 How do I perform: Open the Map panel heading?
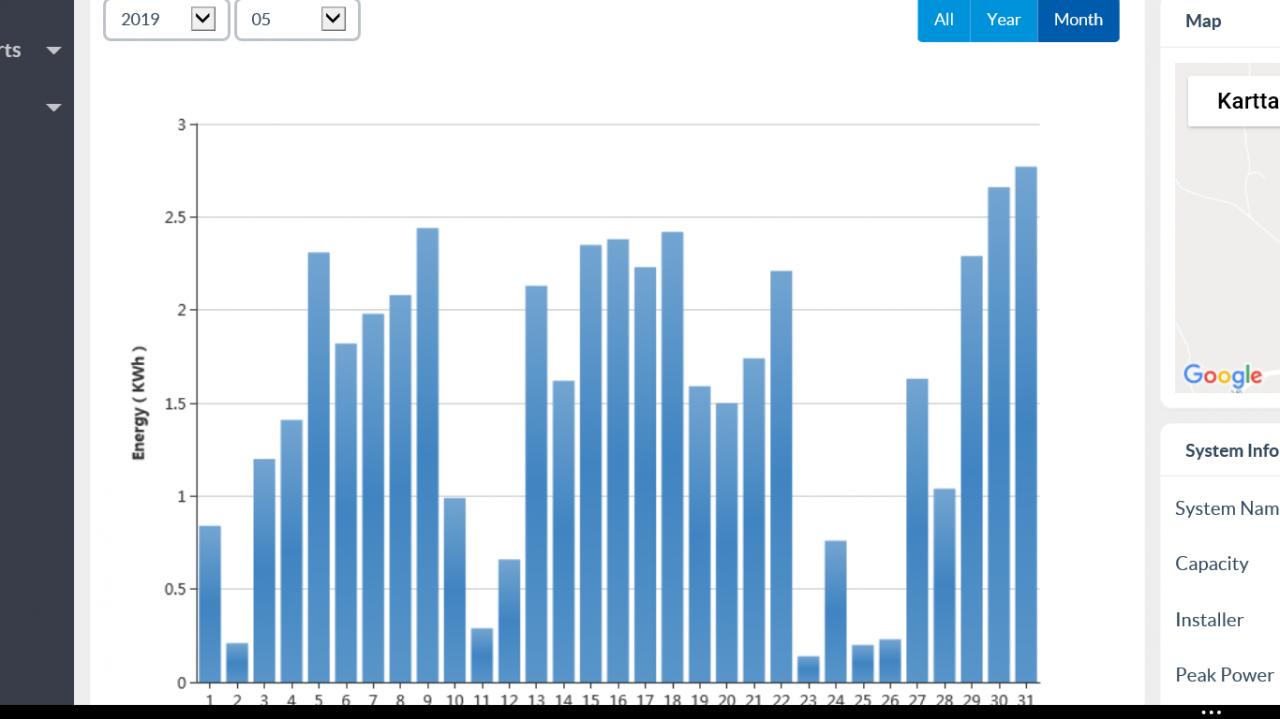tap(1203, 21)
